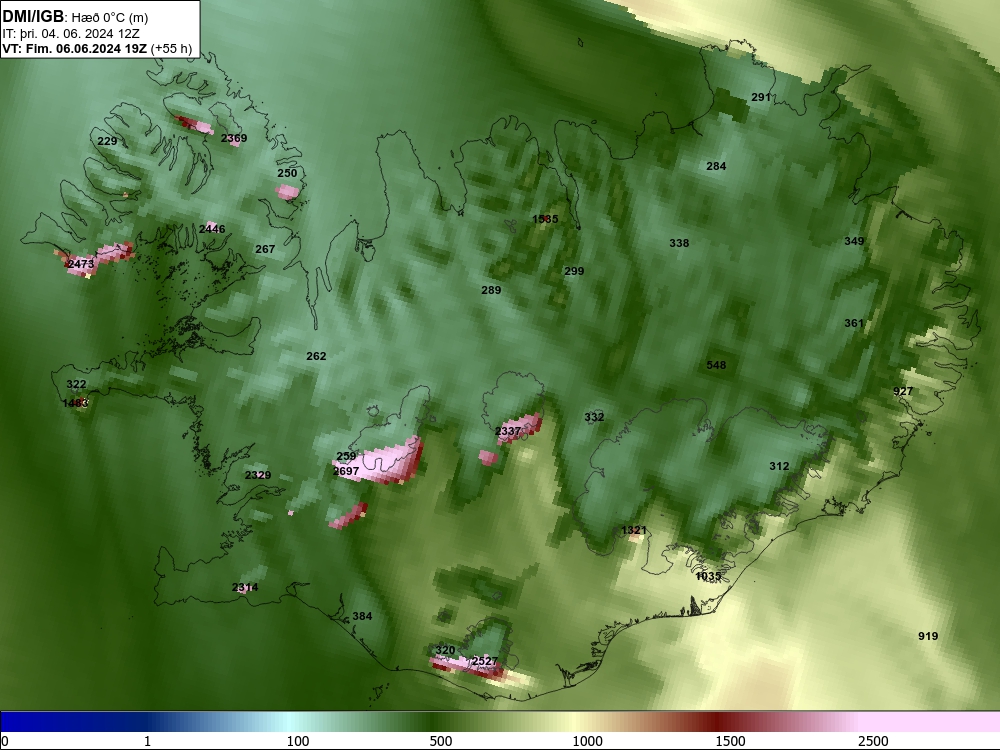Click the map value '250'
Image resolution: width=1000 pixels, height=750 pixels.
(x=287, y=173)
